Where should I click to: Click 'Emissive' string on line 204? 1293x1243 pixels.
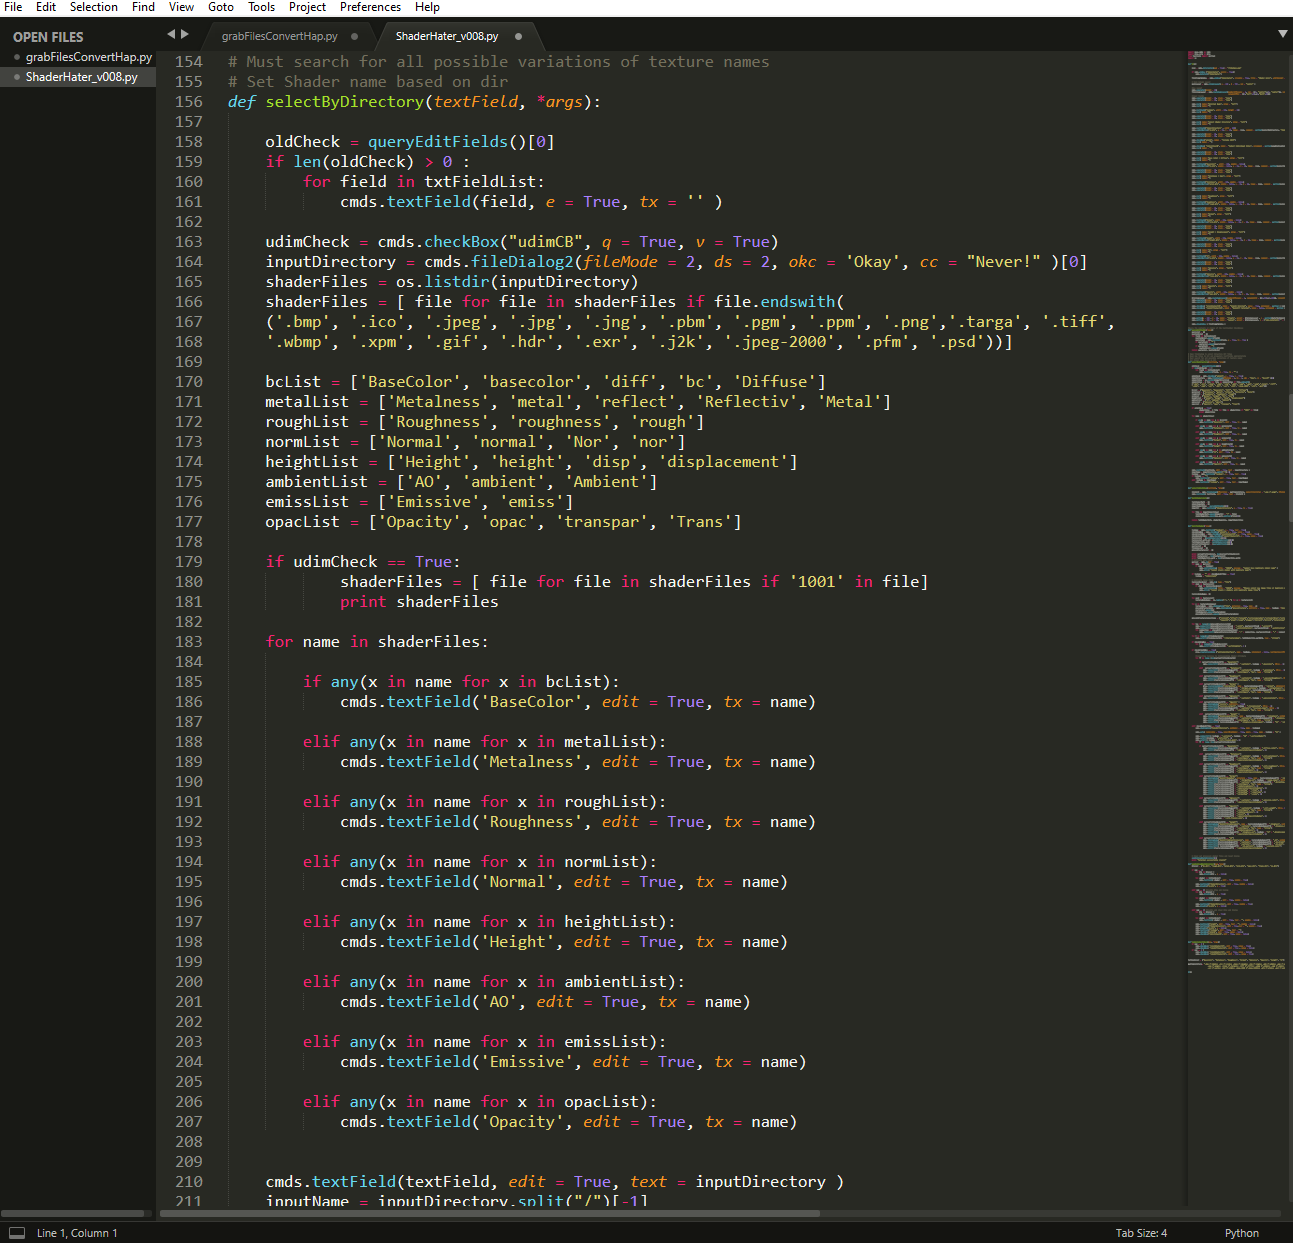point(527,1062)
